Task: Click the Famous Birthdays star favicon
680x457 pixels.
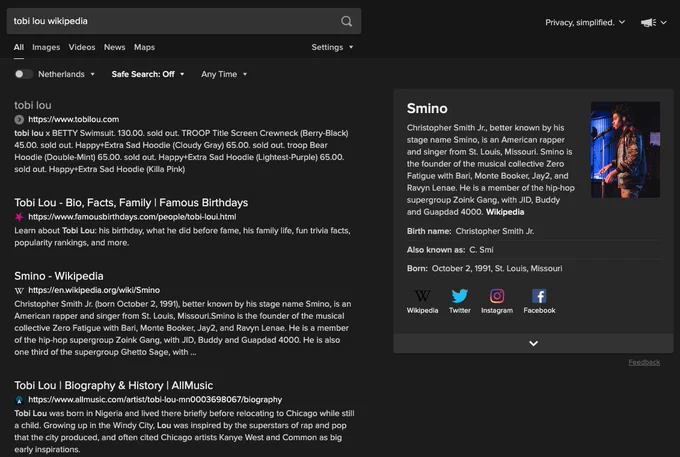Action: [x=19, y=216]
